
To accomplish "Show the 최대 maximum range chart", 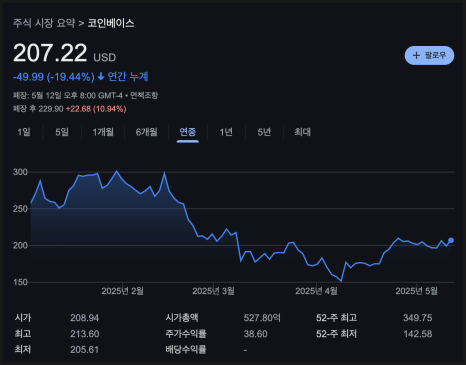I will (x=302, y=132).
